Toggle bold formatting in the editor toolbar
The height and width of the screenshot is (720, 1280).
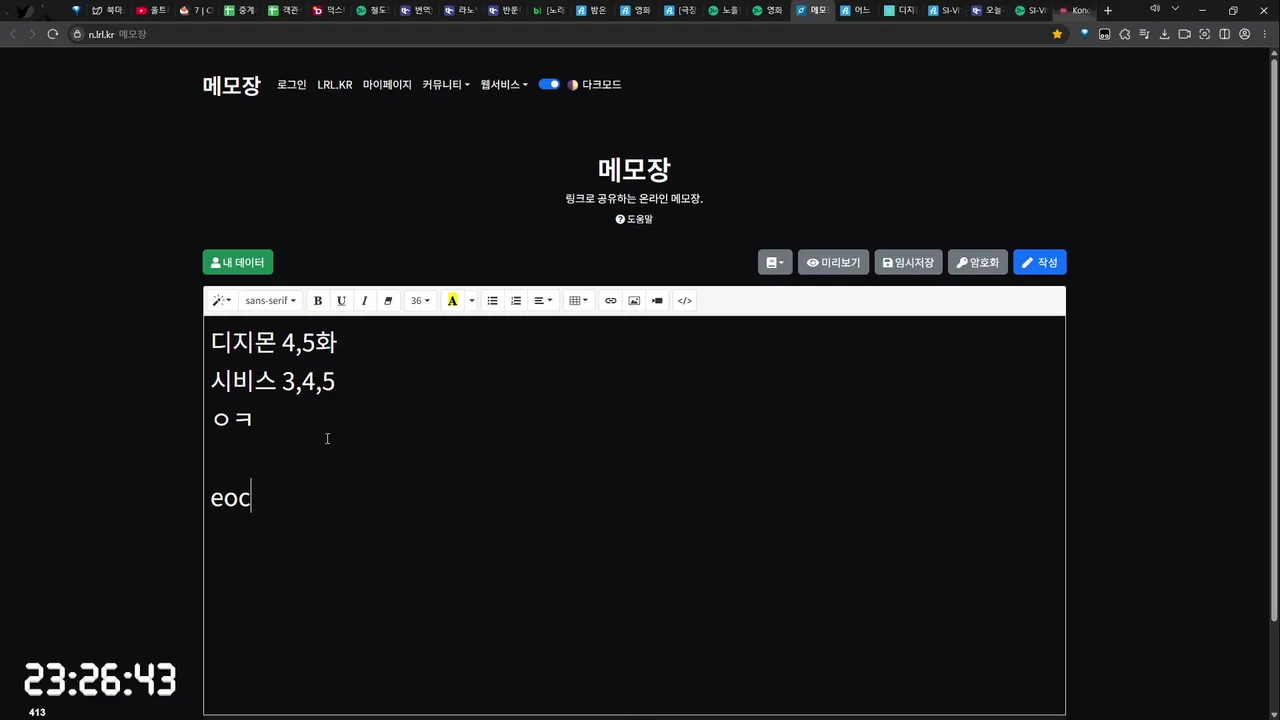tap(318, 301)
